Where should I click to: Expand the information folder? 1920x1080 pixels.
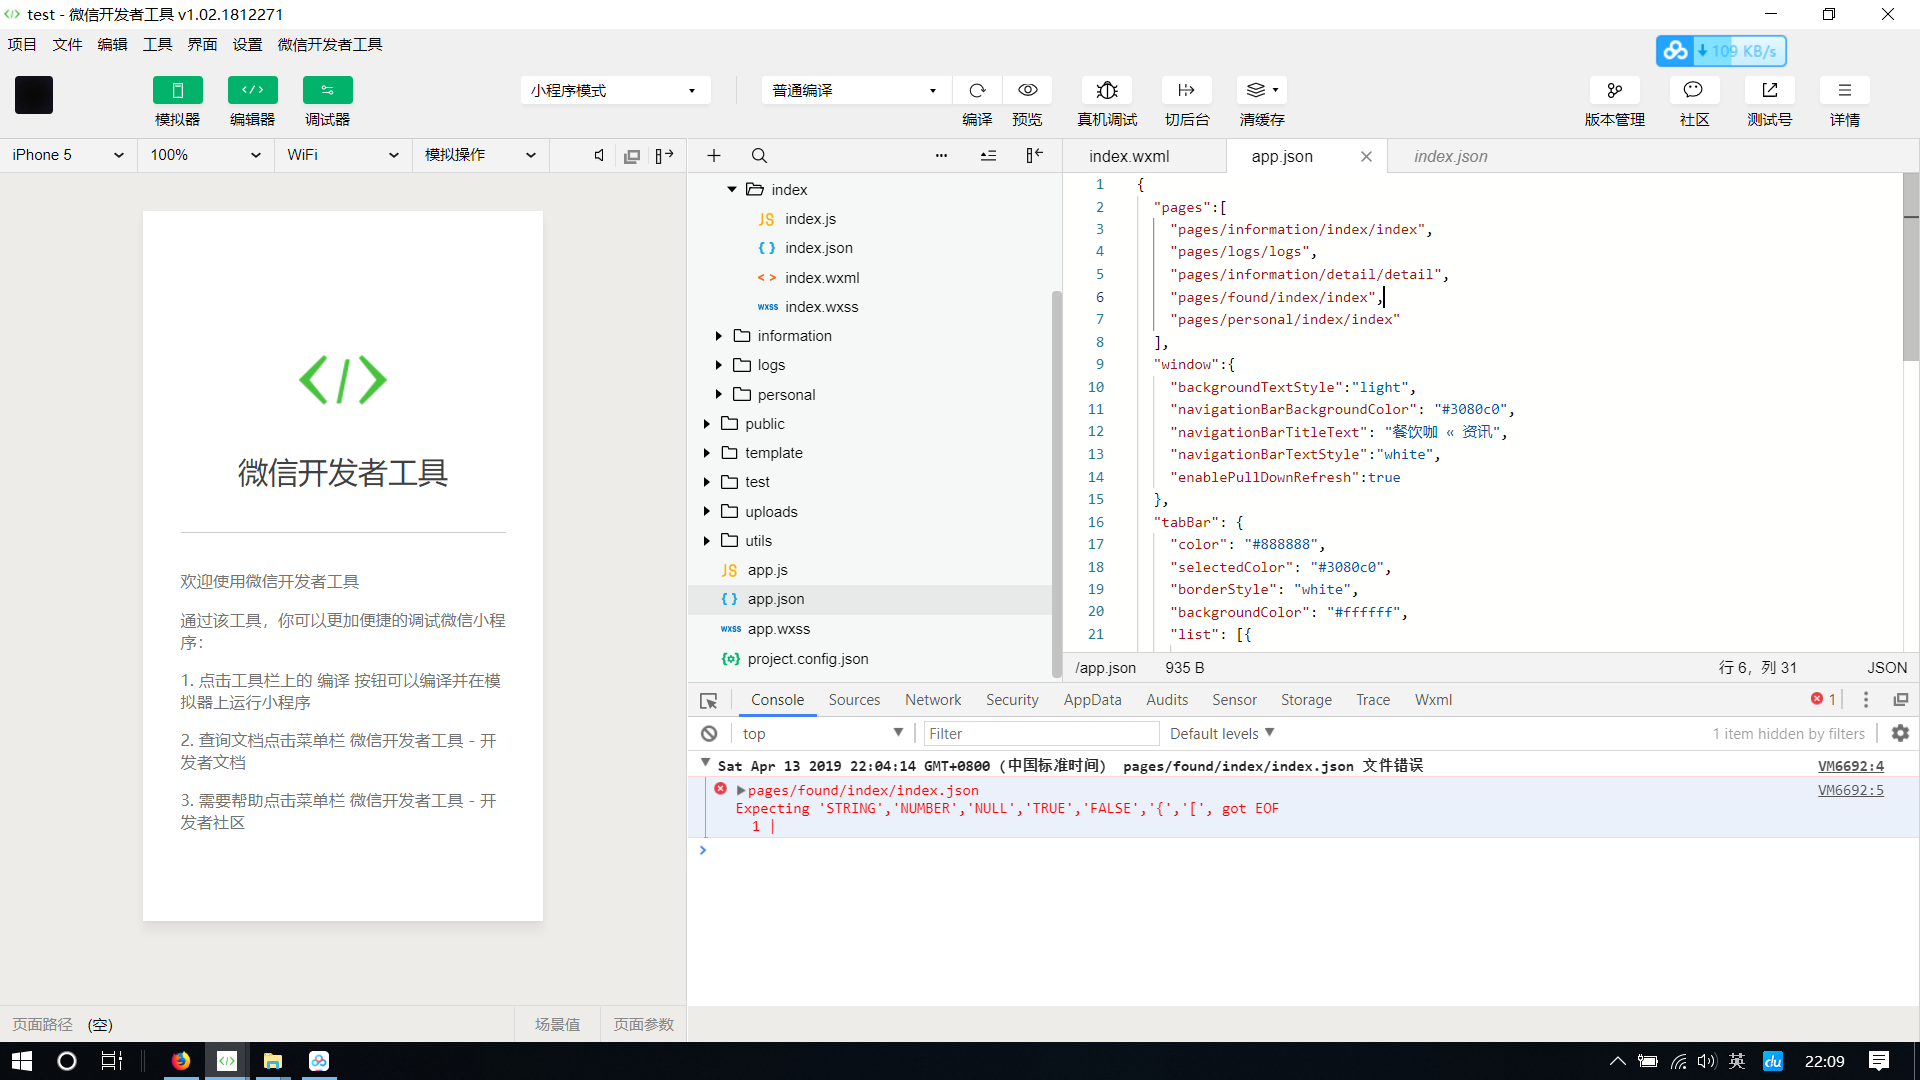click(718, 336)
